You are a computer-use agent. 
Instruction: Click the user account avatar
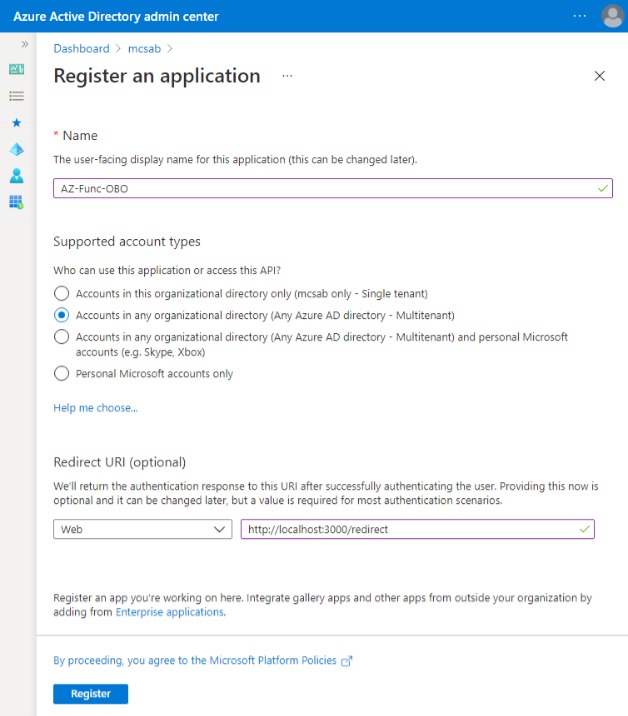tap(612, 16)
